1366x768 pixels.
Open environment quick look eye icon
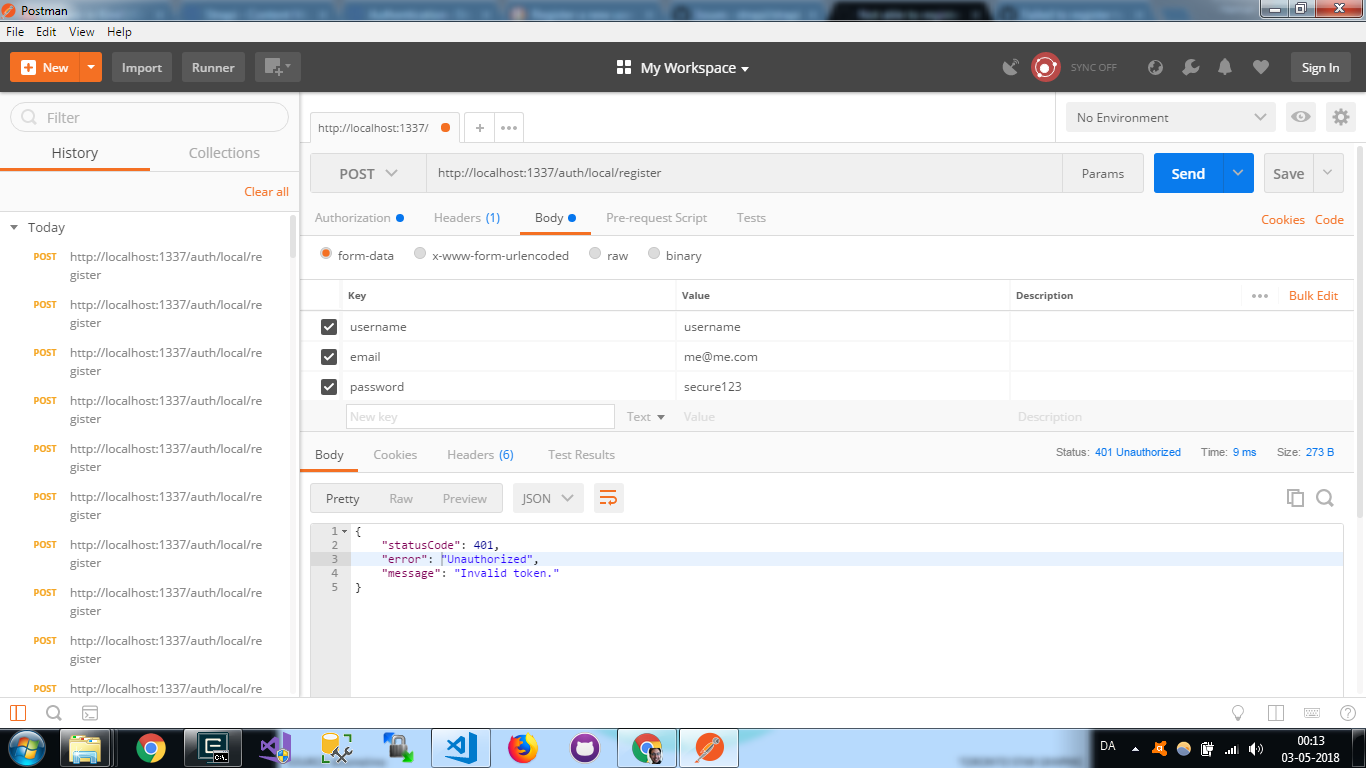tap(1301, 117)
